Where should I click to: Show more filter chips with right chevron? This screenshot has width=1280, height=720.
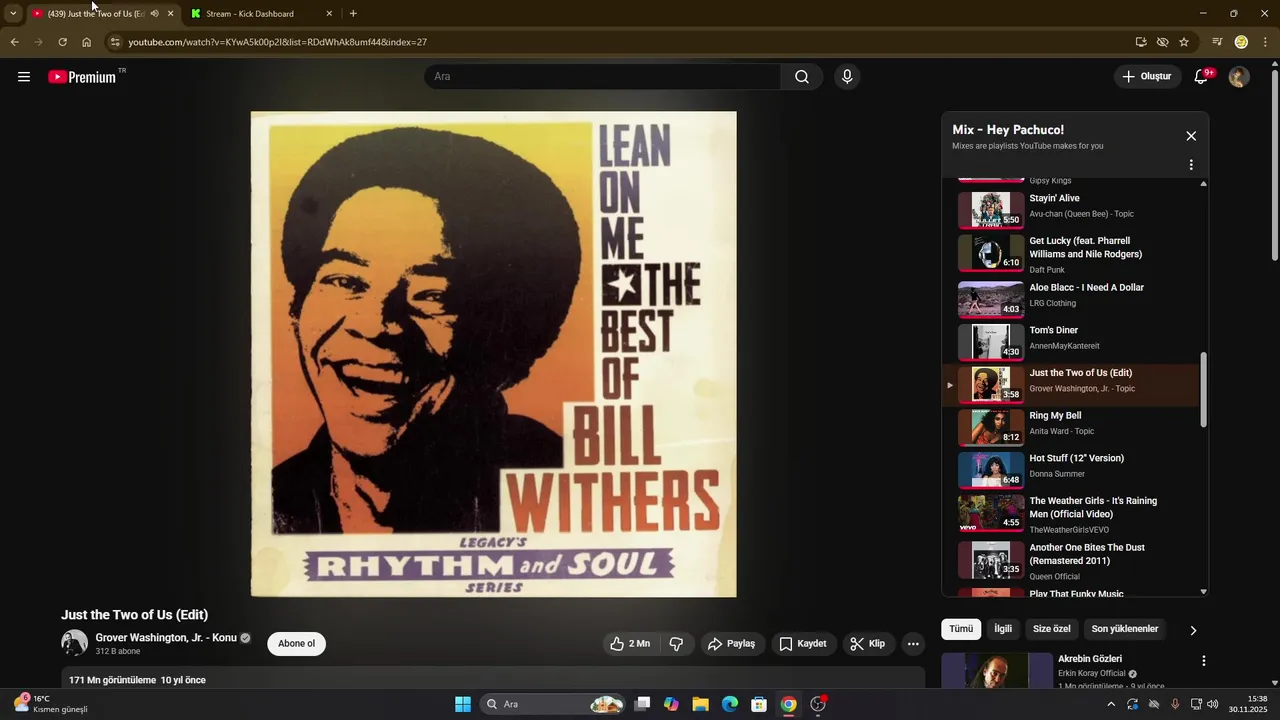pos(1193,630)
